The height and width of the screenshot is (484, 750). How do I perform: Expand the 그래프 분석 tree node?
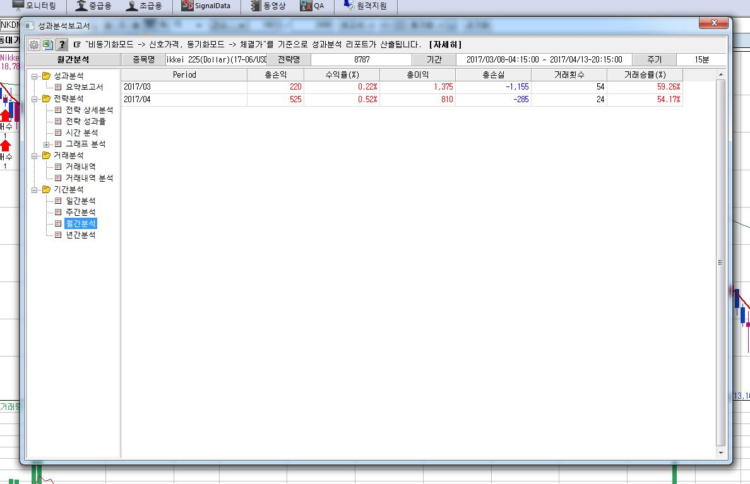click(x=46, y=144)
